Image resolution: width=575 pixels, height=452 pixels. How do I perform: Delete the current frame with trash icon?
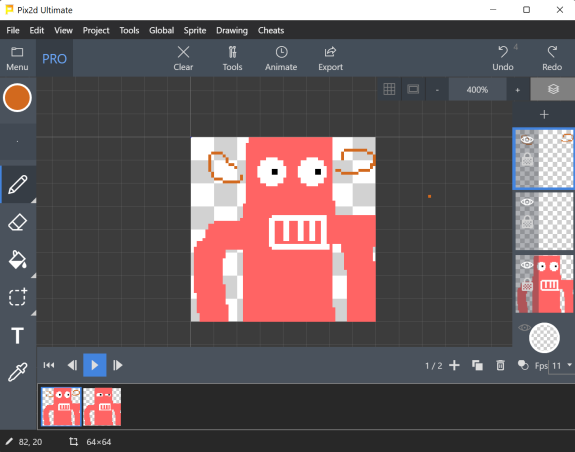coord(500,365)
